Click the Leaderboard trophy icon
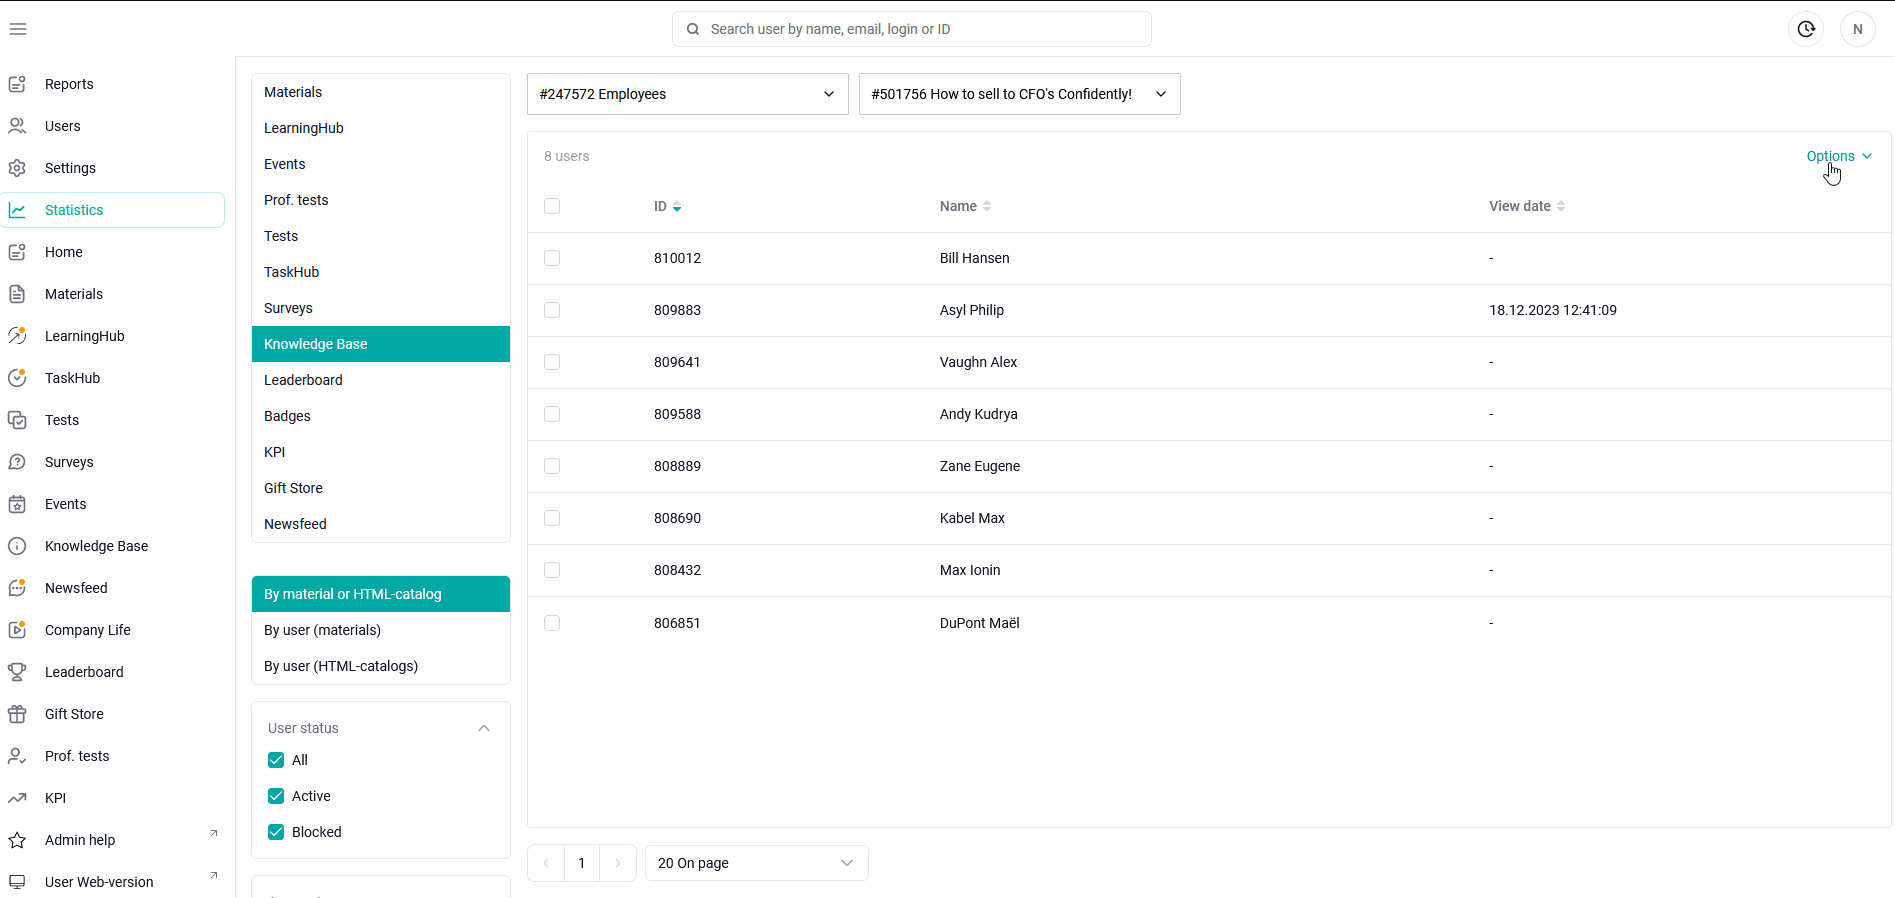 pyautogui.click(x=17, y=672)
